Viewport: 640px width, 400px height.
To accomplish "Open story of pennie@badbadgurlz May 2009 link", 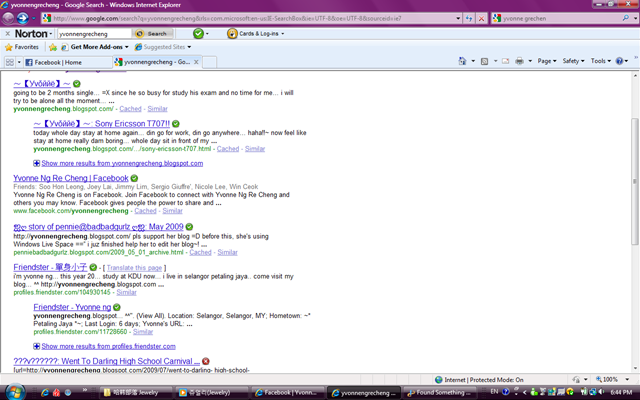I will click(98, 227).
